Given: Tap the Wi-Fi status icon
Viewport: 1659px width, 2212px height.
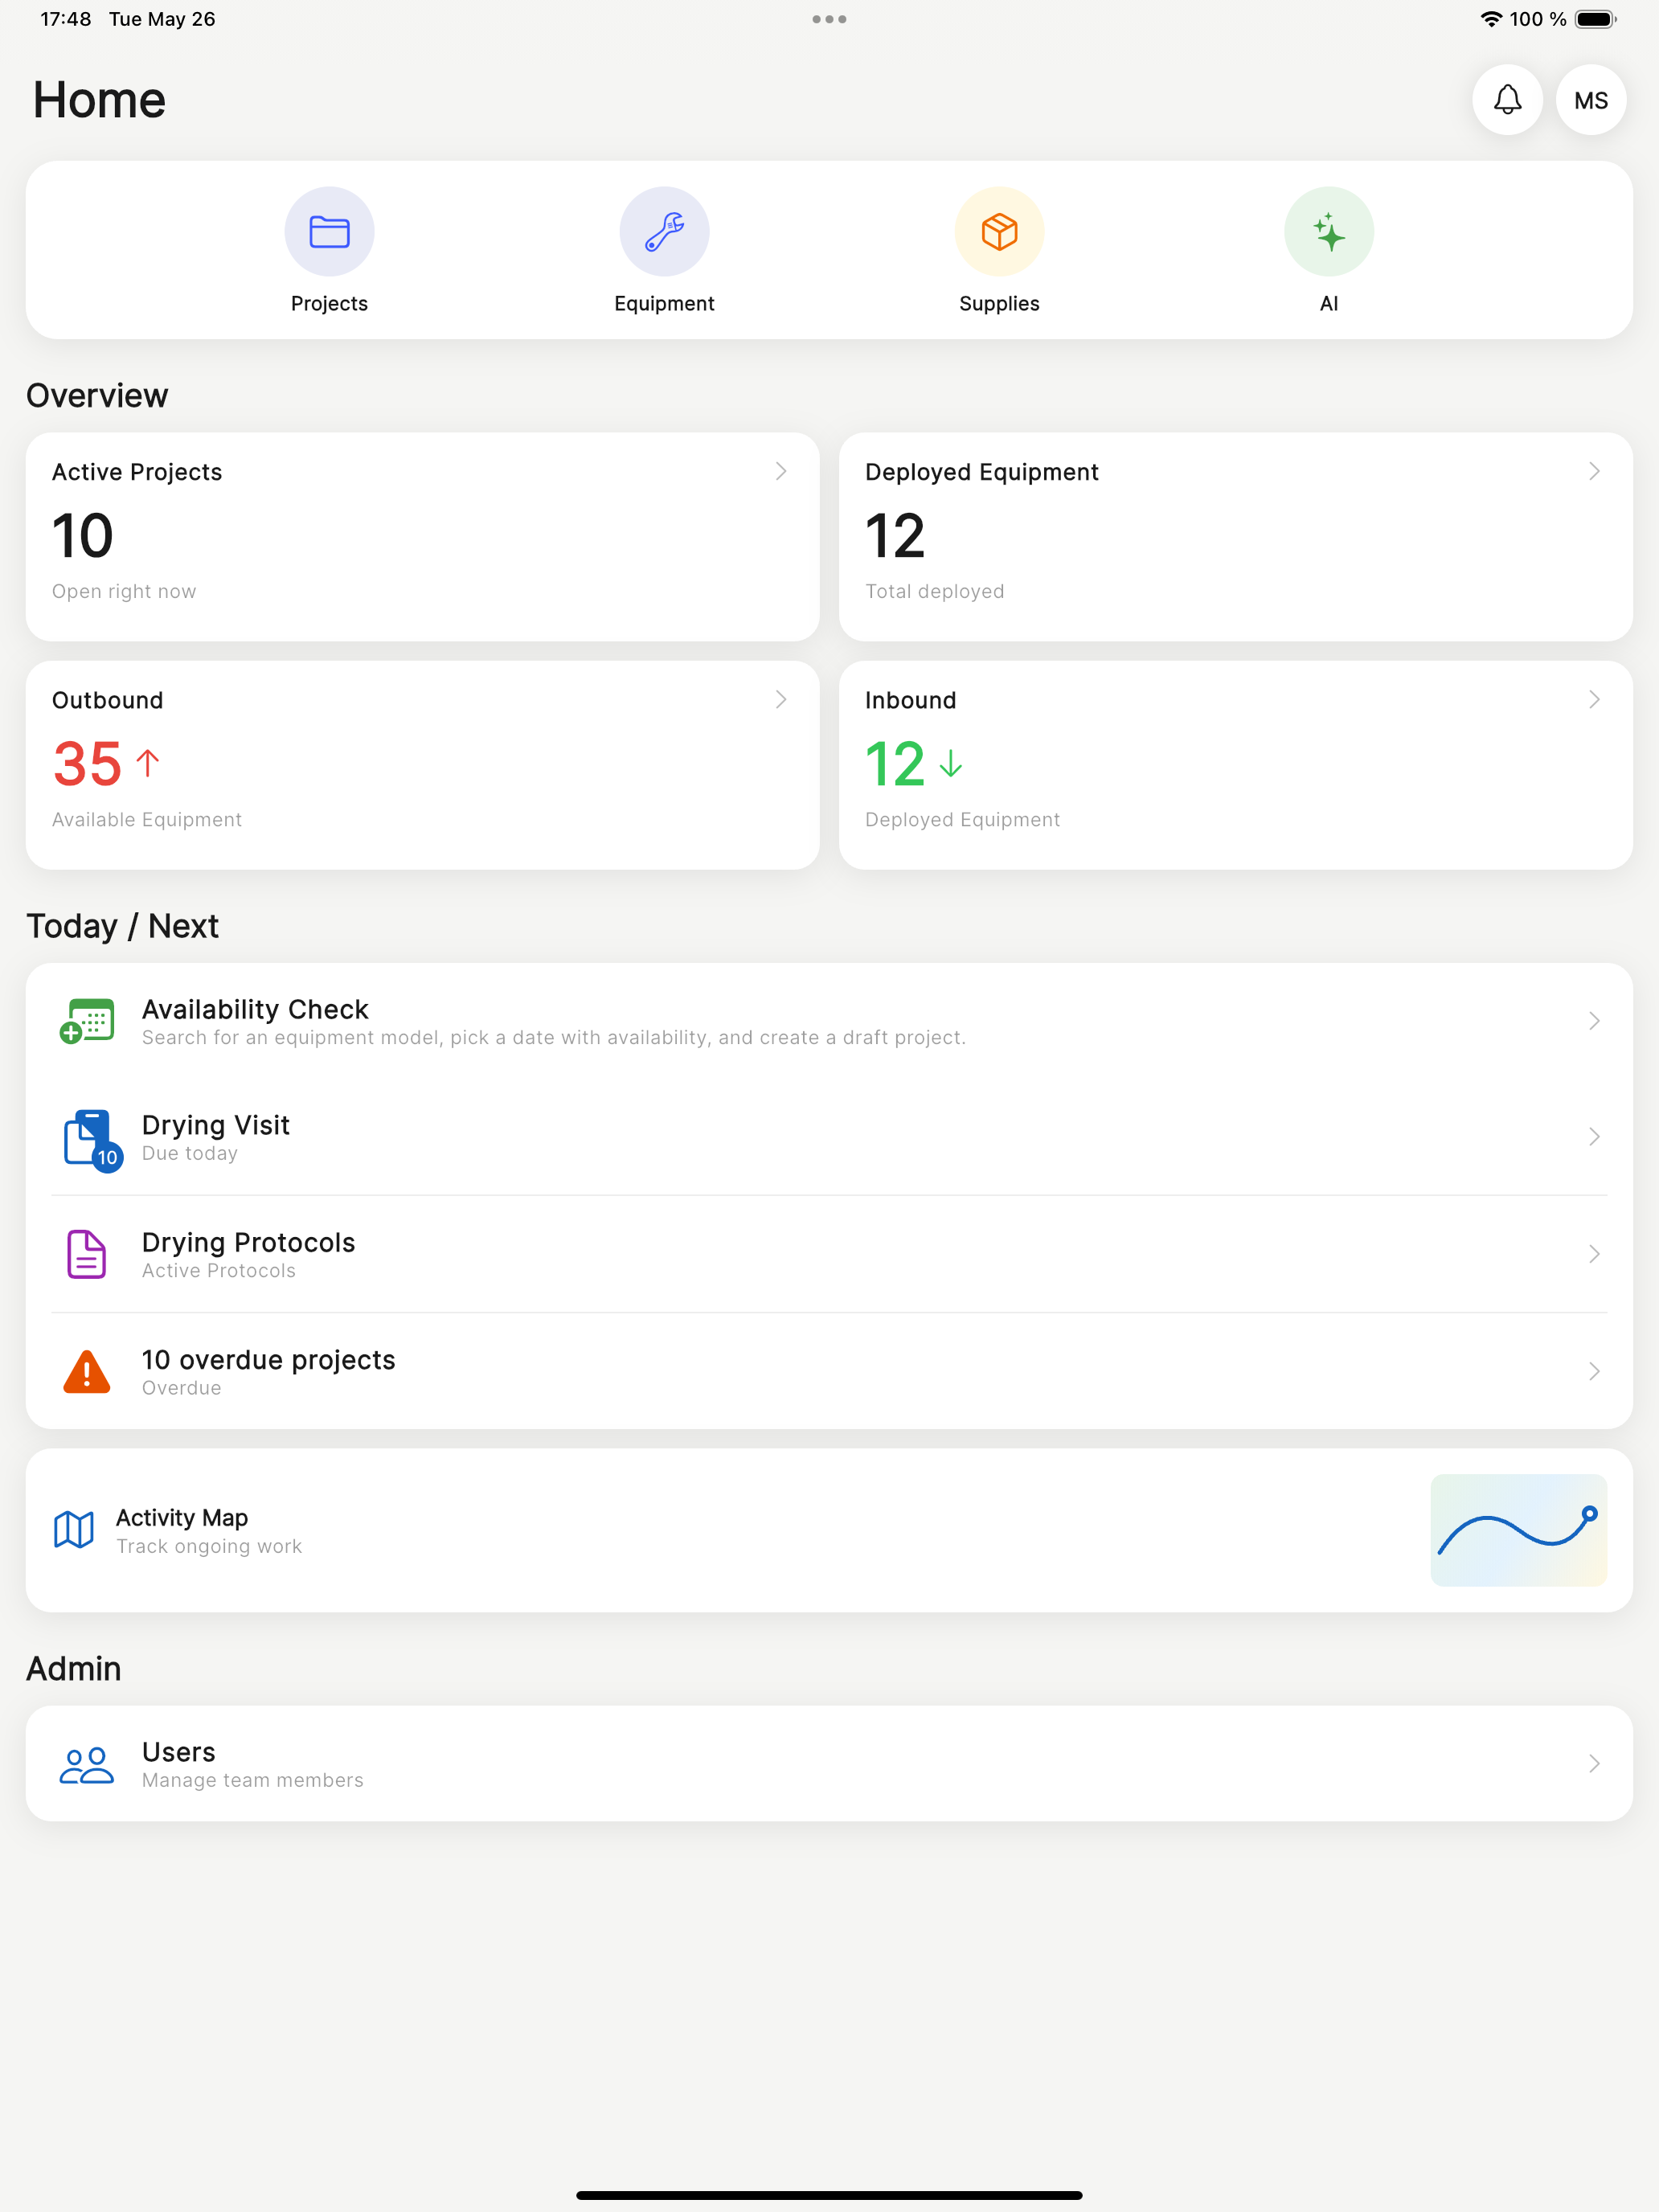Looking at the screenshot, I should pos(1490,19).
